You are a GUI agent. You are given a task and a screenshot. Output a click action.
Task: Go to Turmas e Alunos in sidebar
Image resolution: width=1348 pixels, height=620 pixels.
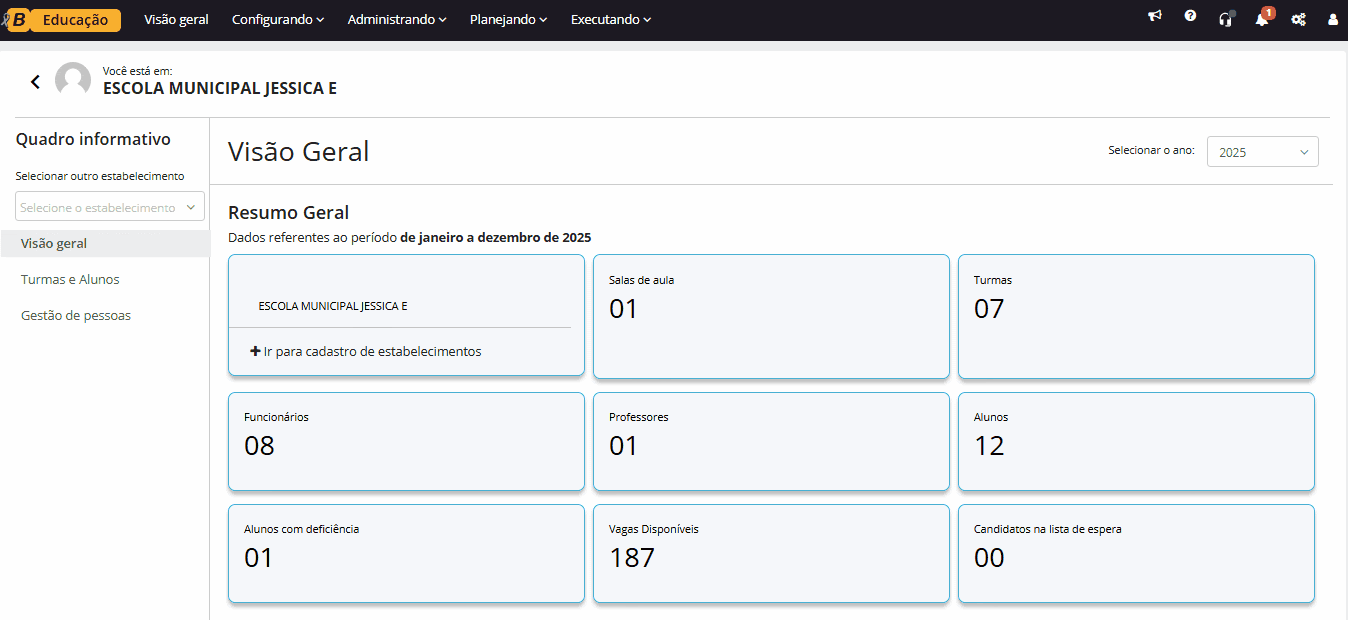coord(70,280)
